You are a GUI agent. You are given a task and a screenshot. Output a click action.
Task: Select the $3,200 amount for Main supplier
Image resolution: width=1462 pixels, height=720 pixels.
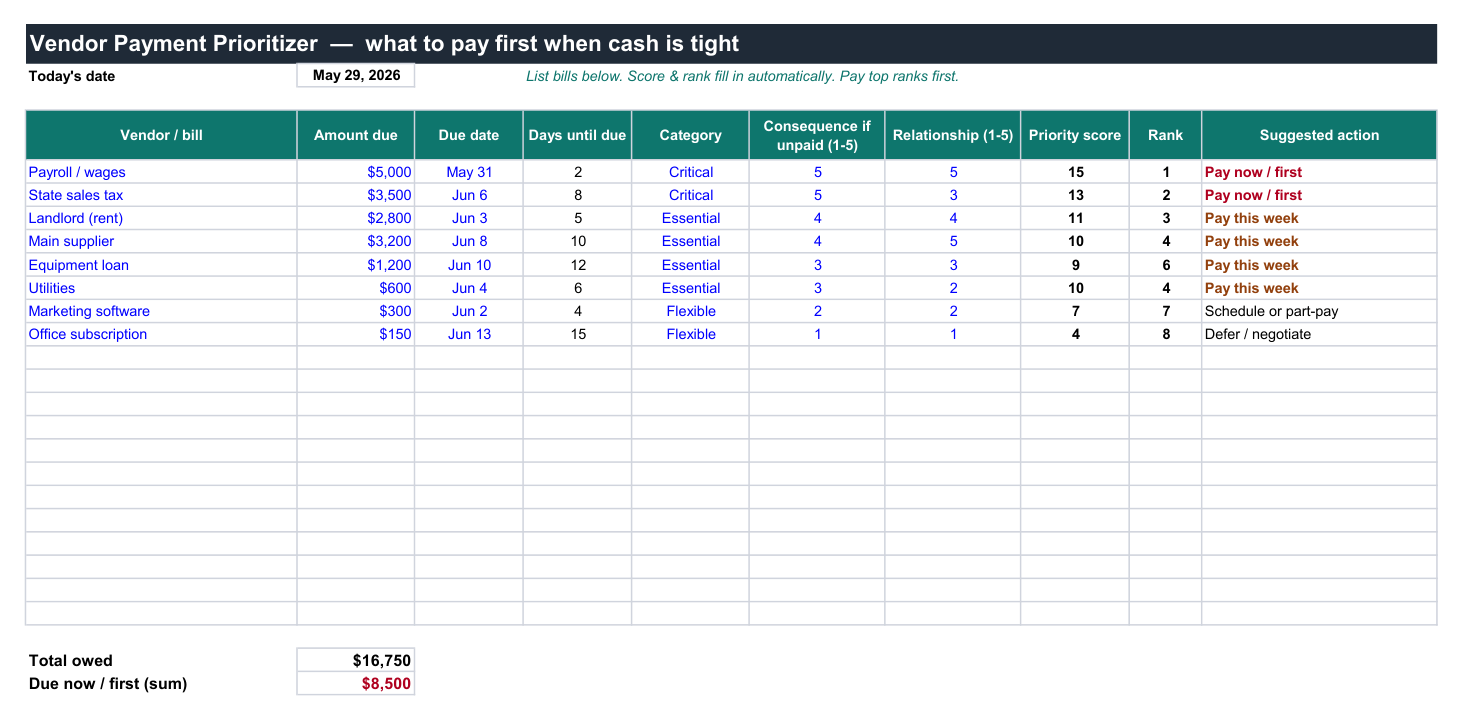tap(356, 241)
